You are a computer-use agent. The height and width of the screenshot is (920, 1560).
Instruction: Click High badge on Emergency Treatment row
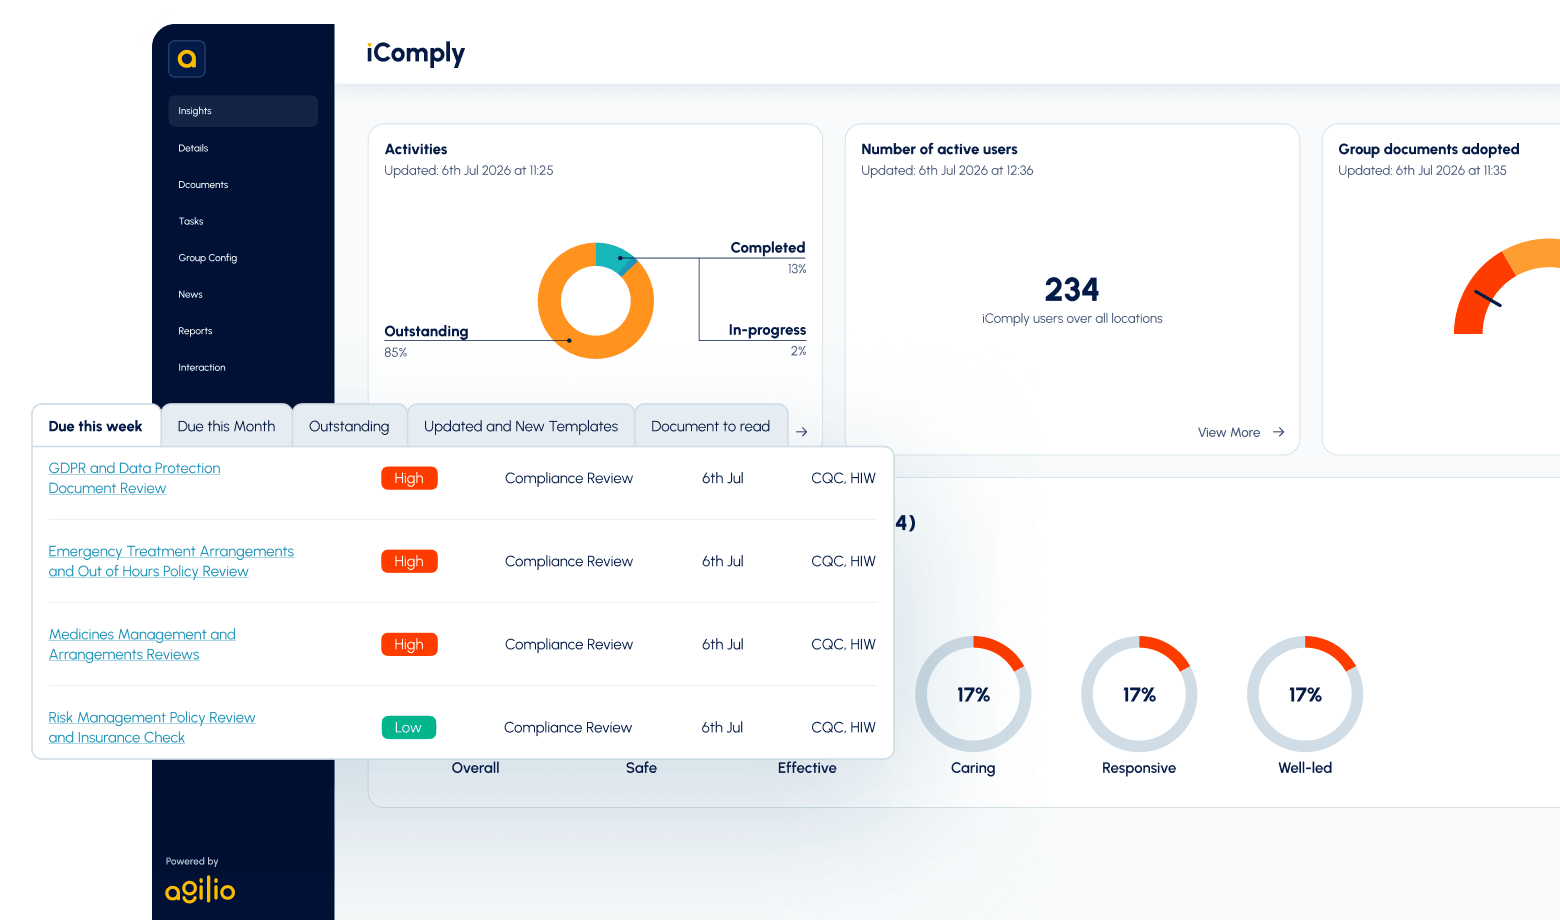409,561
